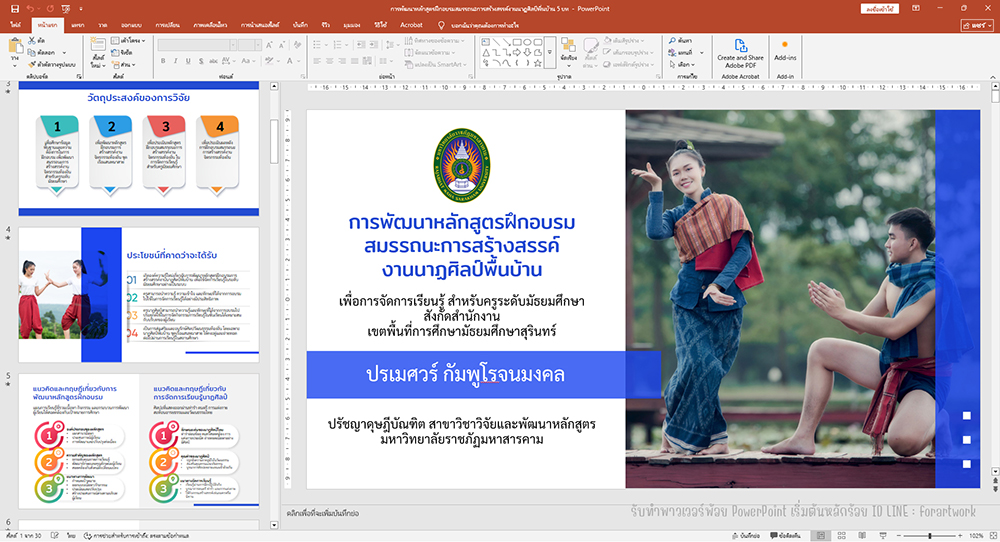Click the zoom slider in status bar
Viewport: 1000px width, 542px height.
click(x=930, y=536)
